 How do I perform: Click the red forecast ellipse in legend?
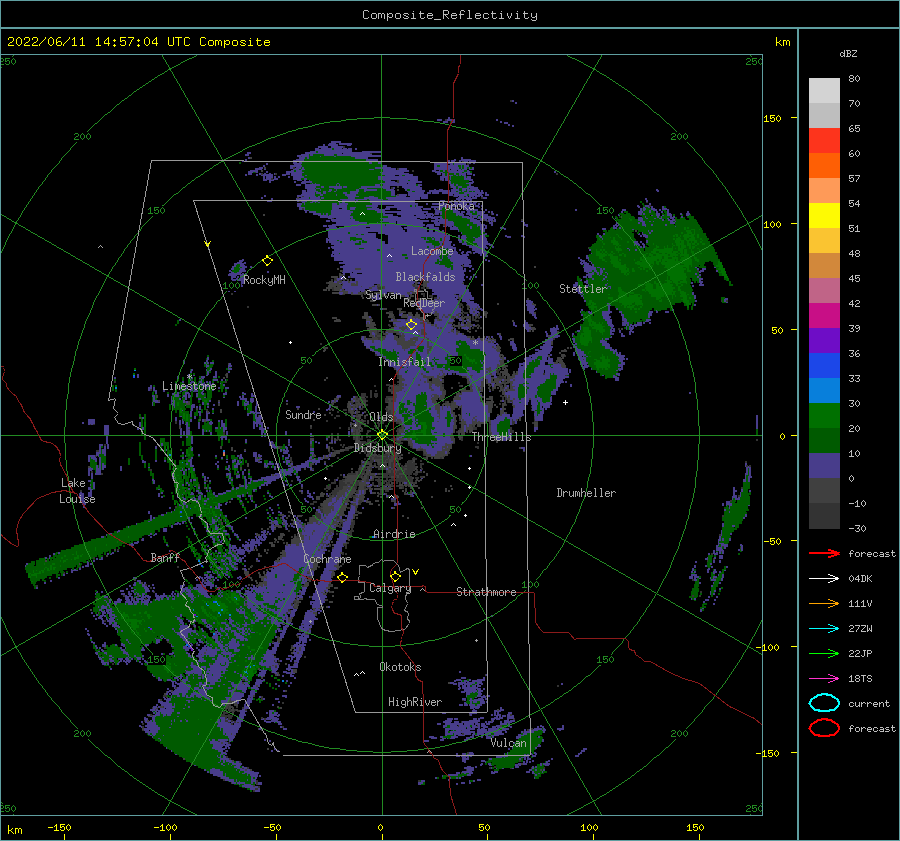(x=824, y=728)
